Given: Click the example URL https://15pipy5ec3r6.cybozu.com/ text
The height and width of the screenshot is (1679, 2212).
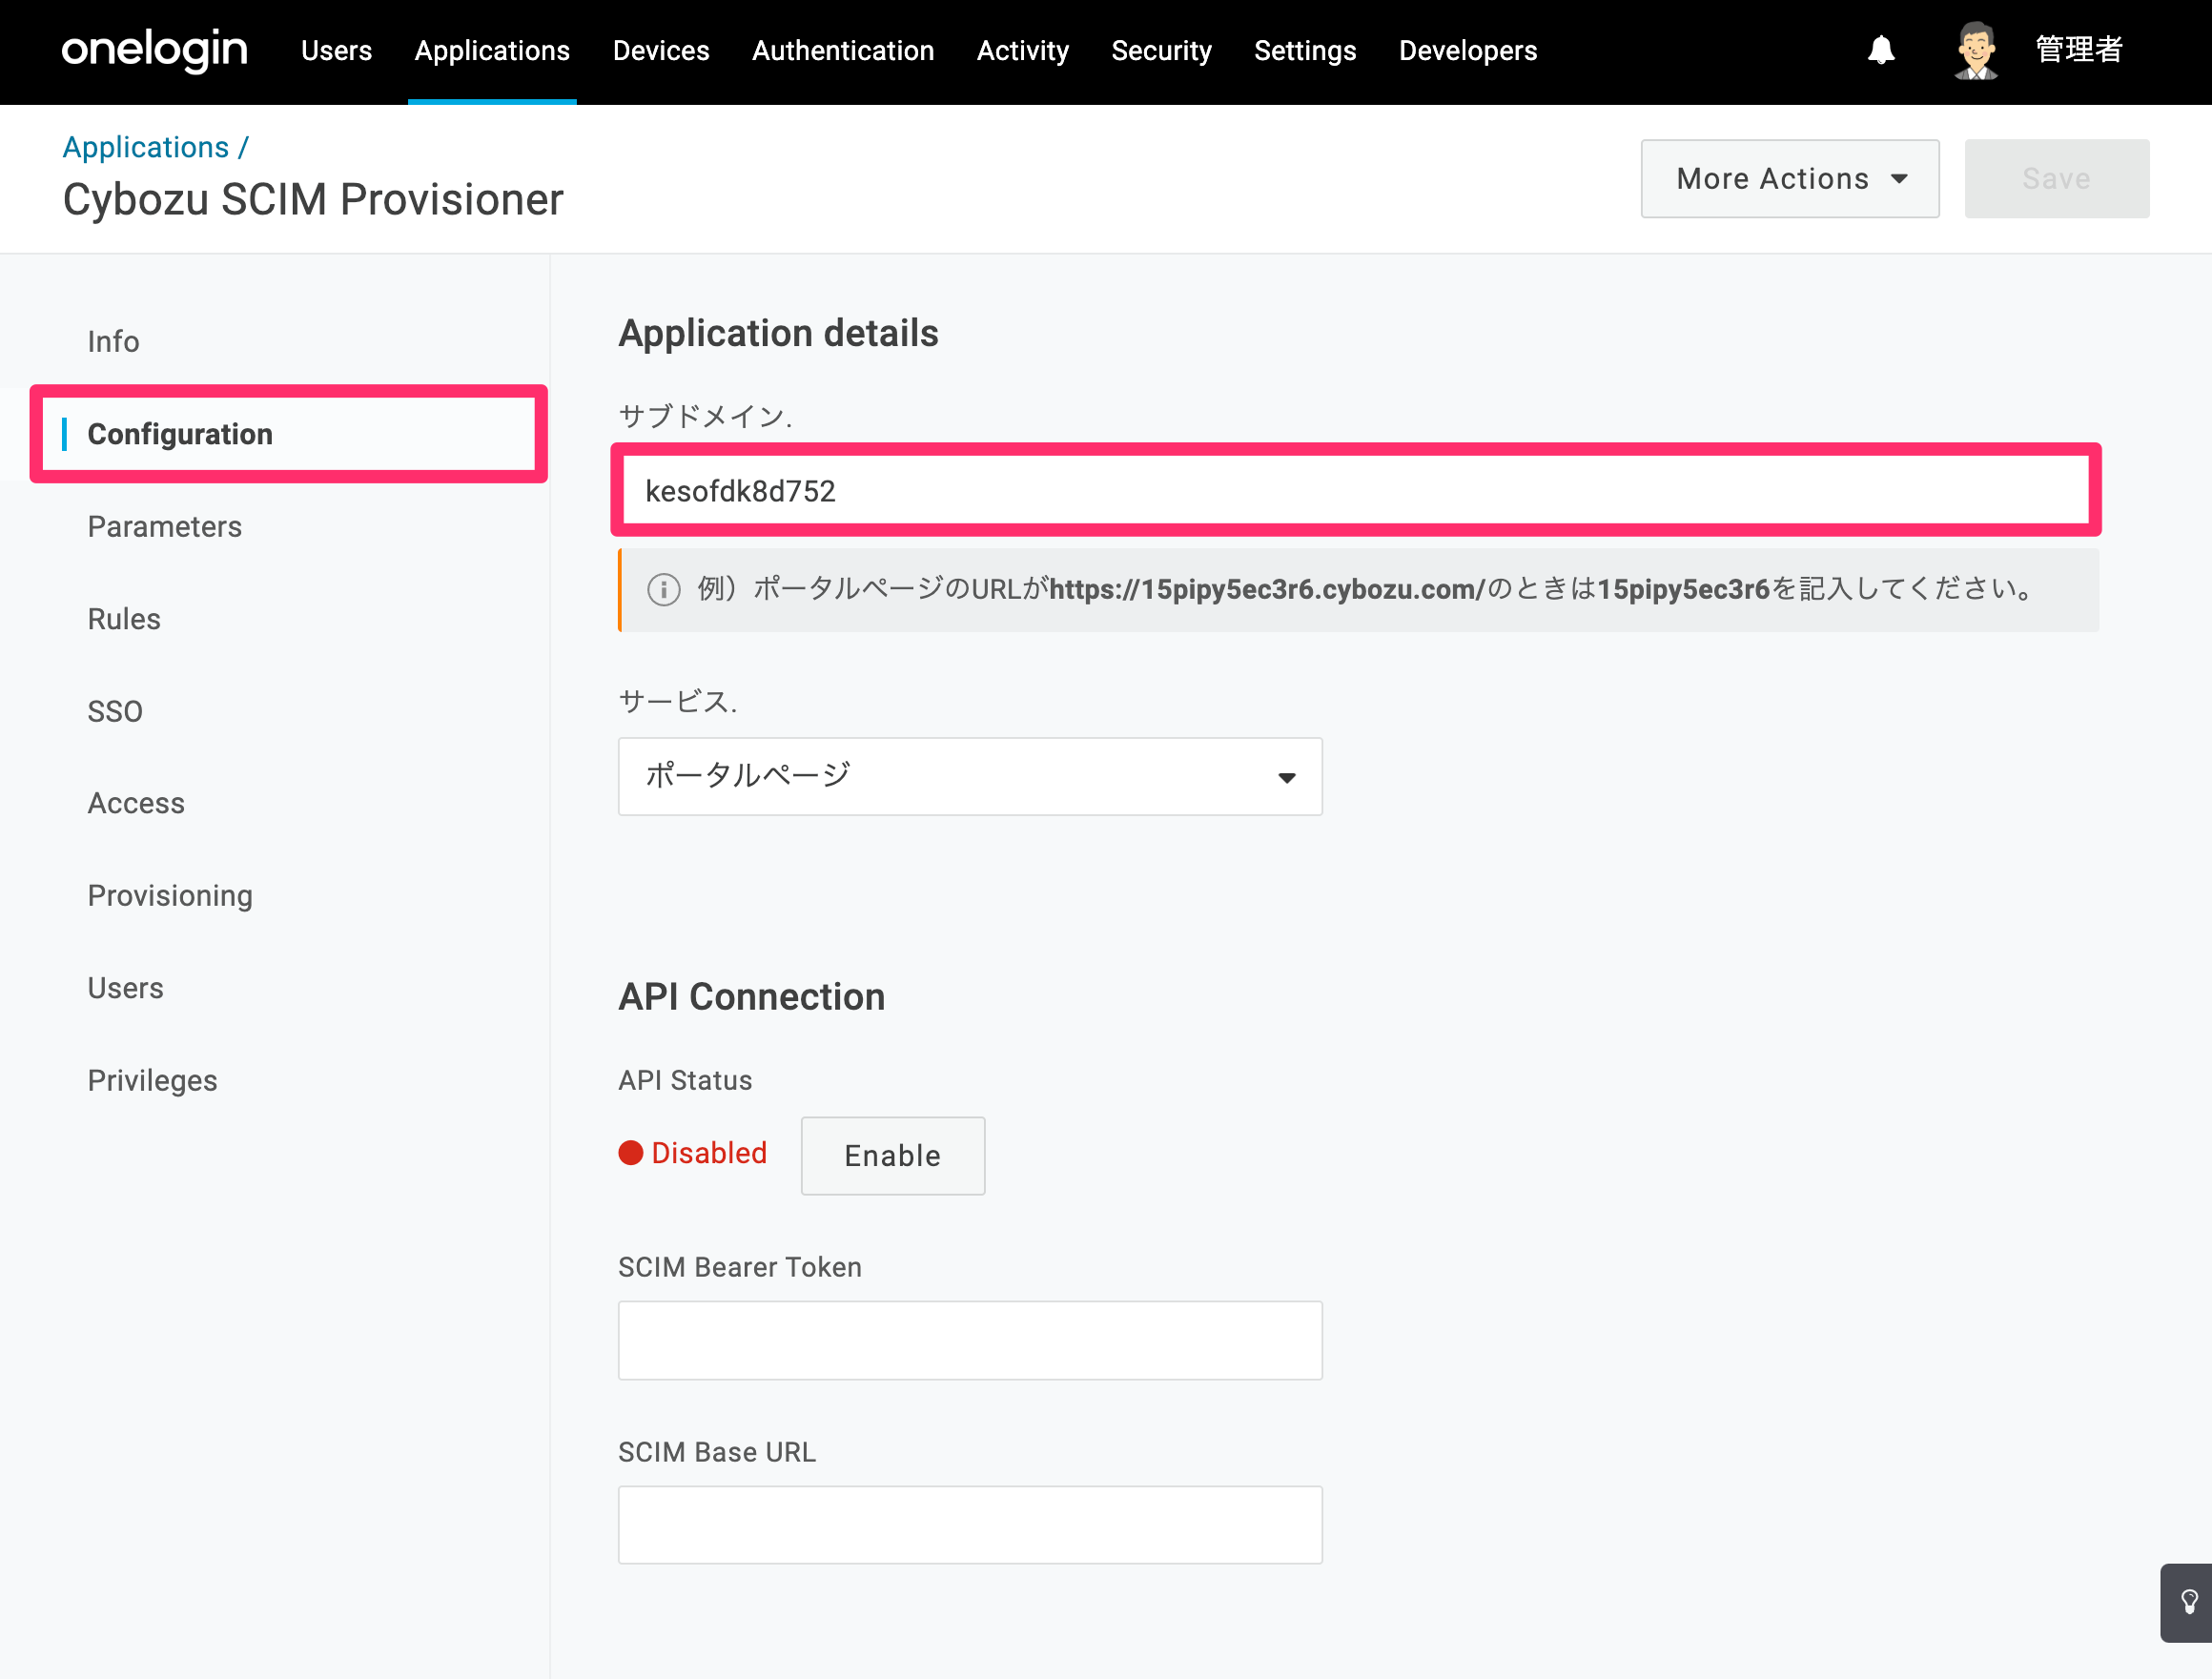Looking at the screenshot, I should point(1267,589).
